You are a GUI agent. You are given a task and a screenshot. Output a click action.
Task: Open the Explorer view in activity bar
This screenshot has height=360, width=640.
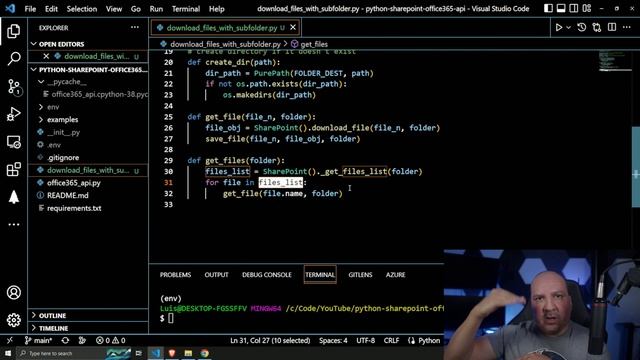(x=13, y=31)
